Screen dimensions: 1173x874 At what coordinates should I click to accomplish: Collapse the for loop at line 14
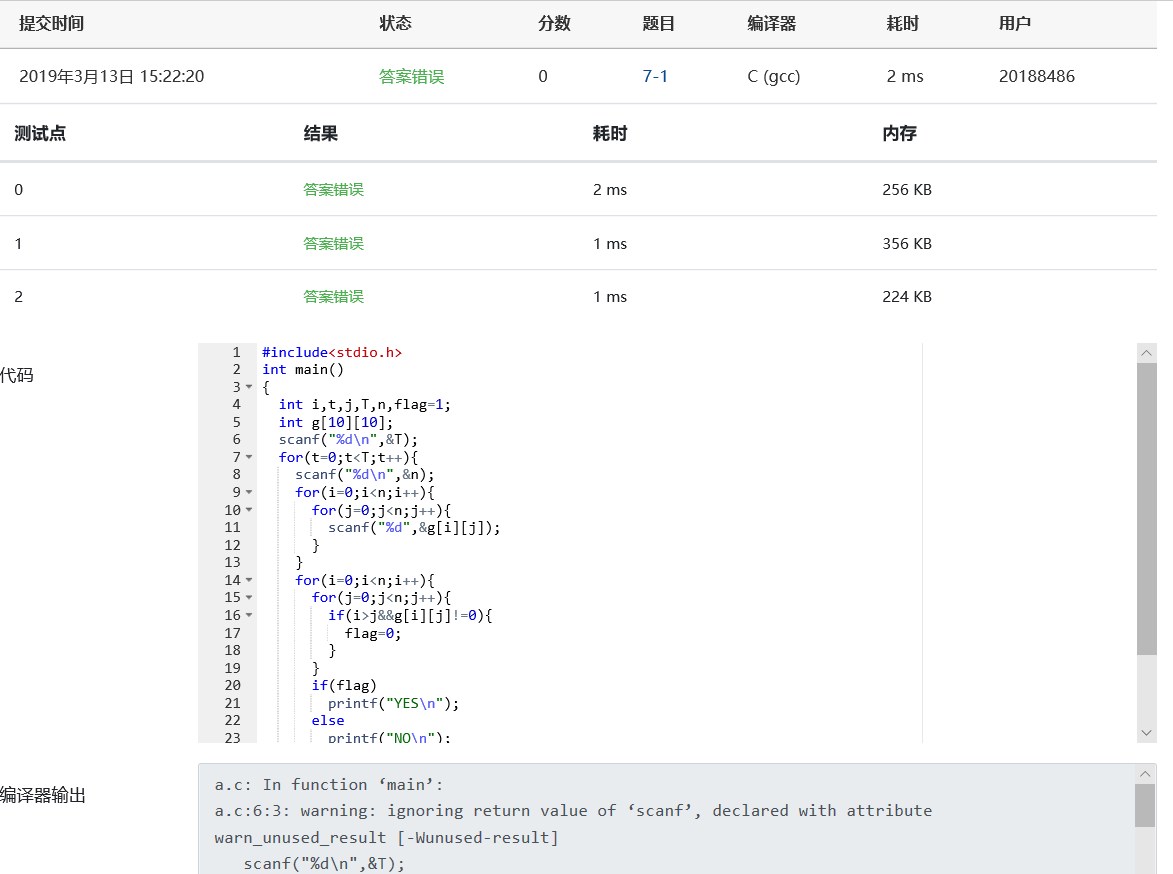coord(248,580)
